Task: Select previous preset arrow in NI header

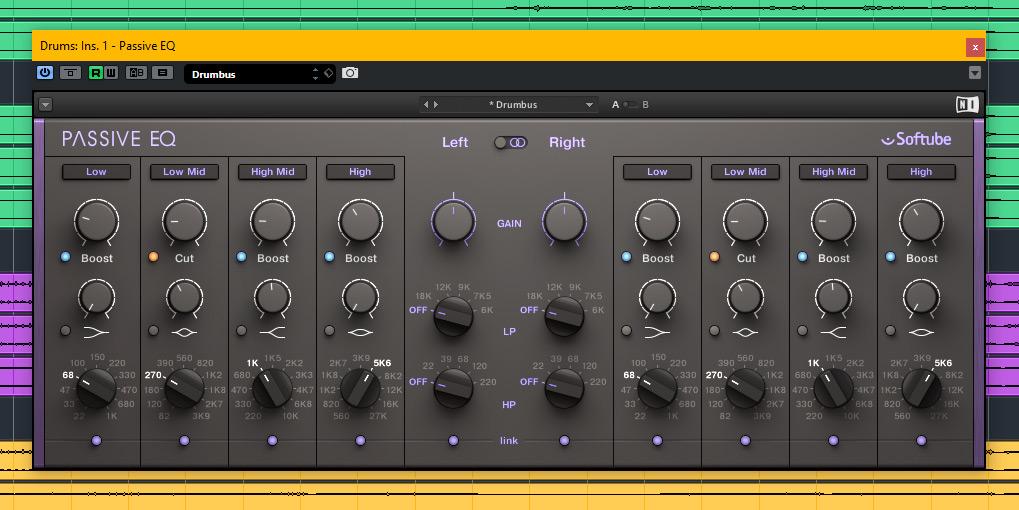Action: (426, 105)
